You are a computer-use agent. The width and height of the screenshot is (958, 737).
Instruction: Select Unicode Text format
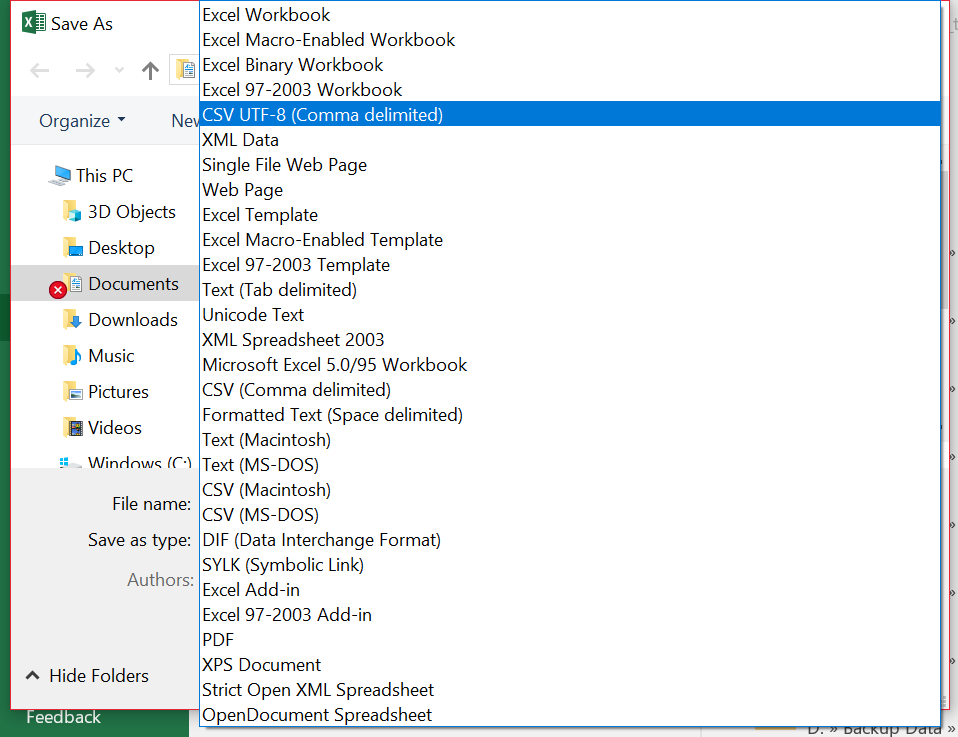(x=569, y=315)
